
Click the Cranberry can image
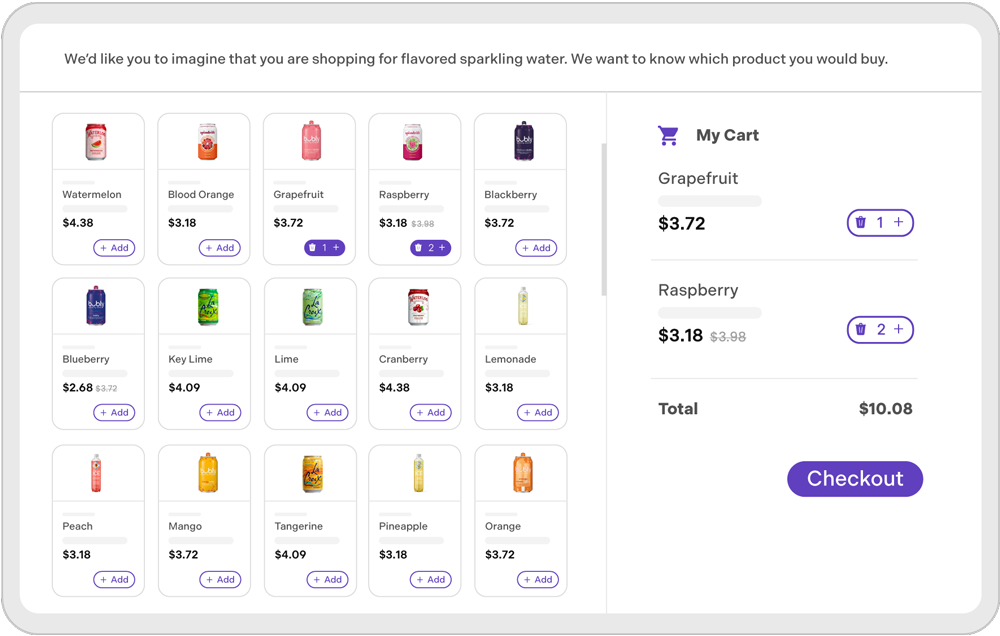pos(415,308)
